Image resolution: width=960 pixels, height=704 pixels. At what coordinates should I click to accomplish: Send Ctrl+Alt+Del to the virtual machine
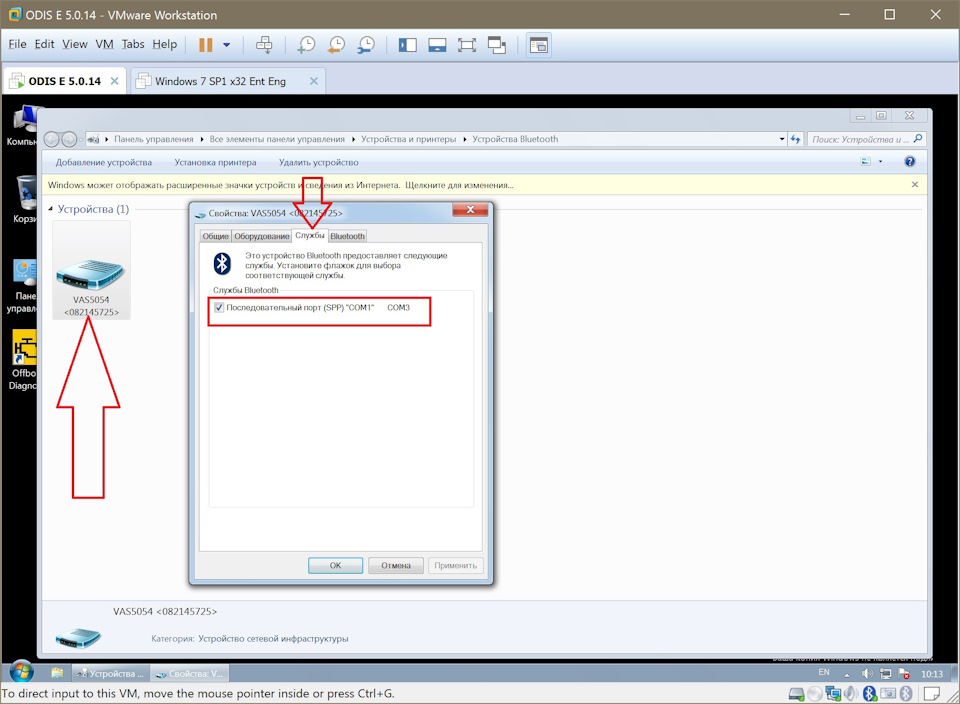[264, 45]
